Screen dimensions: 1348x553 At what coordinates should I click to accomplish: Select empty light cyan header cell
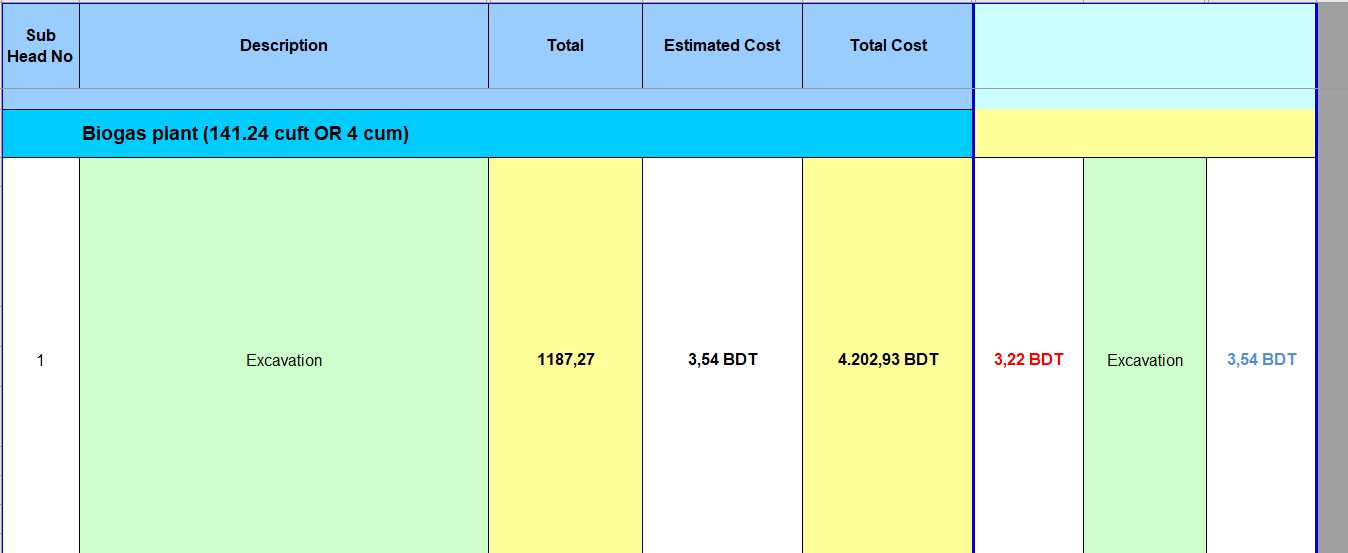tap(1144, 46)
